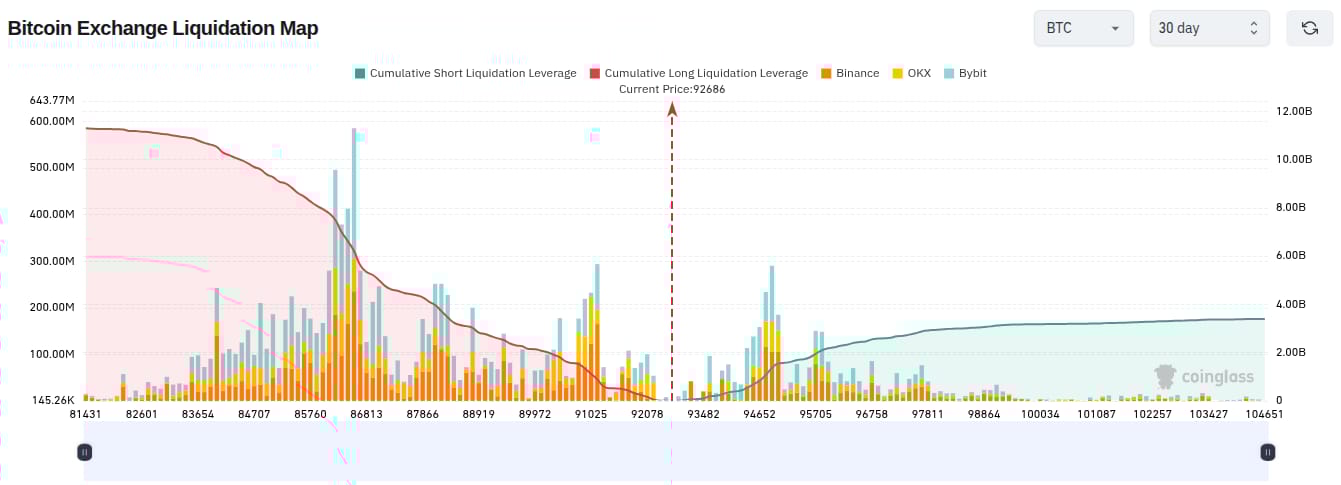Click the Bitcoin Exchange Liquidation Map title
Screen dimensions: 1341x485
(x=163, y=28)
